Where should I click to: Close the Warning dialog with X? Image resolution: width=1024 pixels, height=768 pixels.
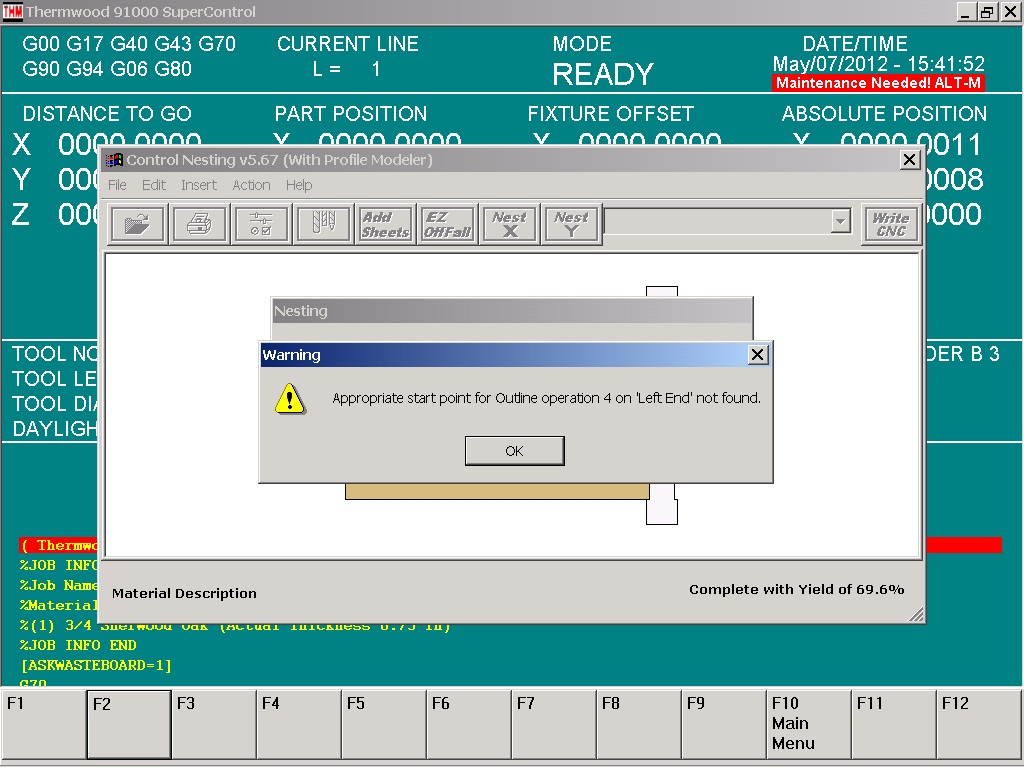click(x=758, y=355)
